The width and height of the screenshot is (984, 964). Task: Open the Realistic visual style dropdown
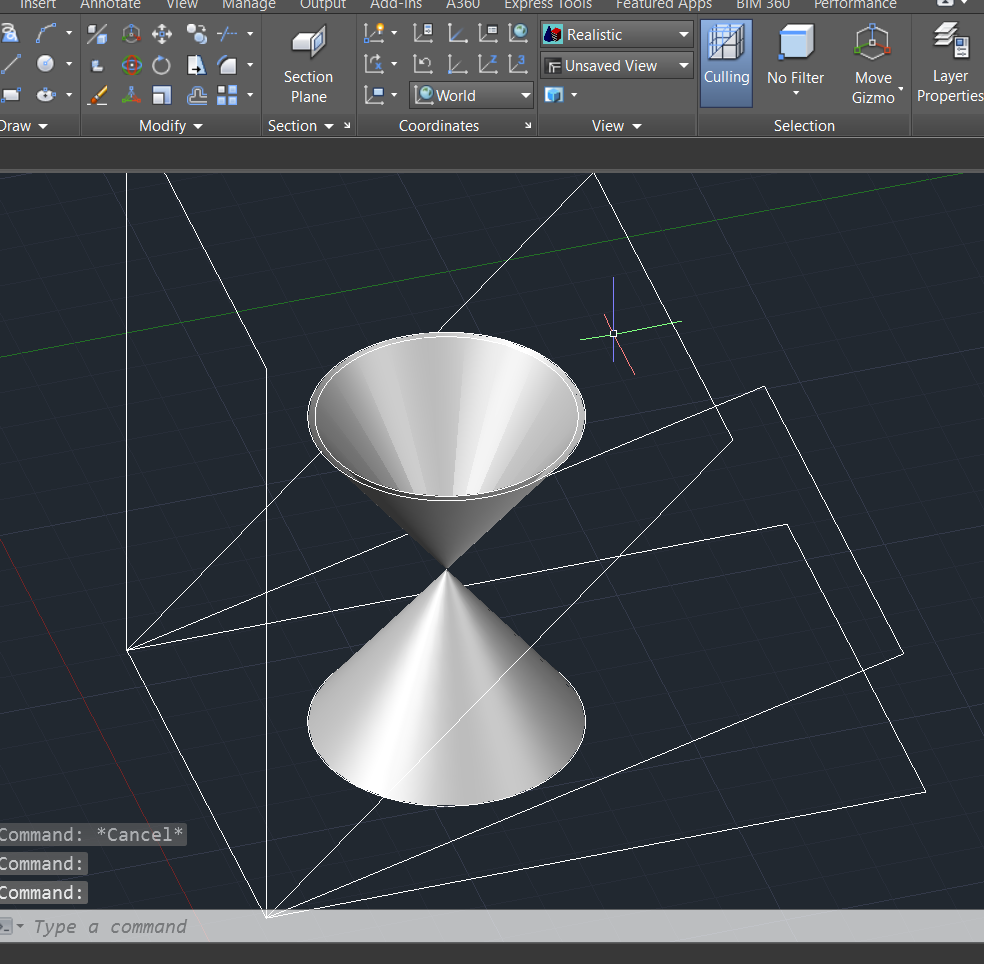[x=684, y=34]
